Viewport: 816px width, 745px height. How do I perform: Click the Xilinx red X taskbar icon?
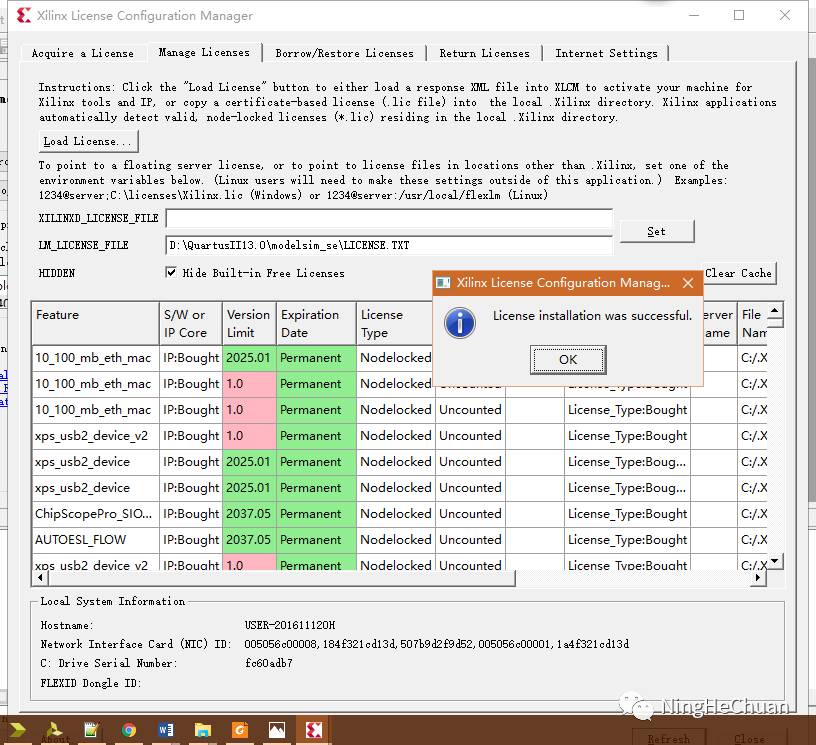313,730
